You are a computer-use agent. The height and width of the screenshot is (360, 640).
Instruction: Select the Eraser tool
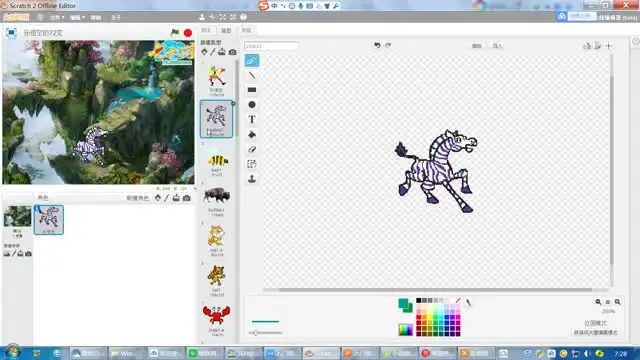tap(252, 149)
